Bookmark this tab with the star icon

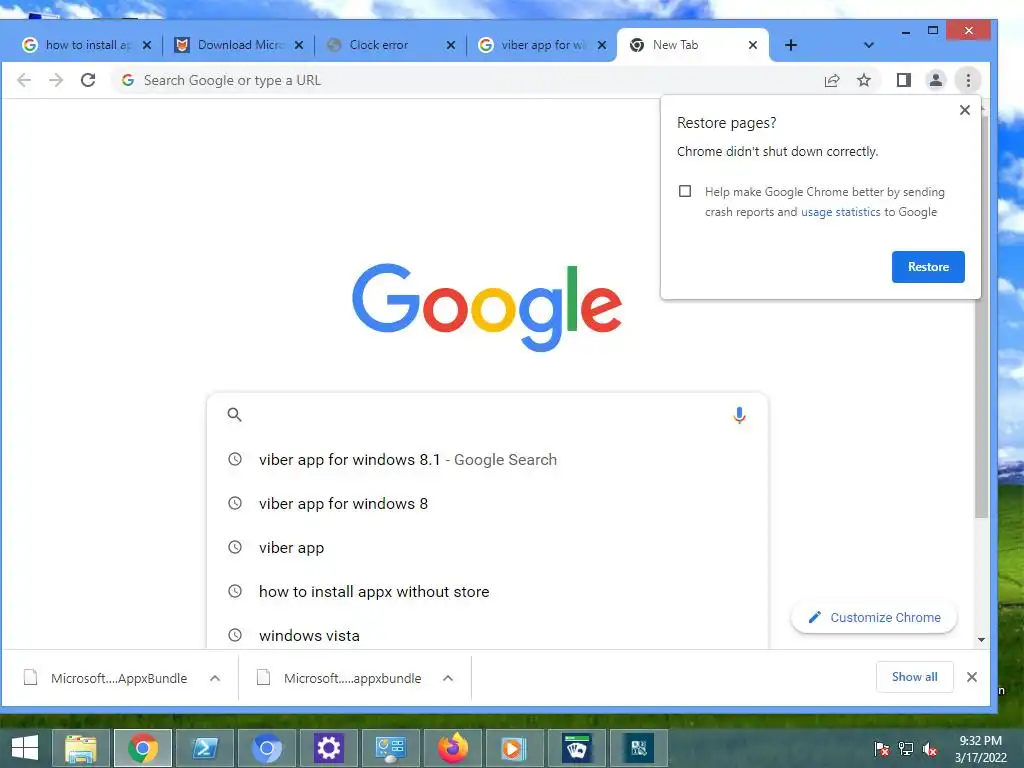coord(864,80)
